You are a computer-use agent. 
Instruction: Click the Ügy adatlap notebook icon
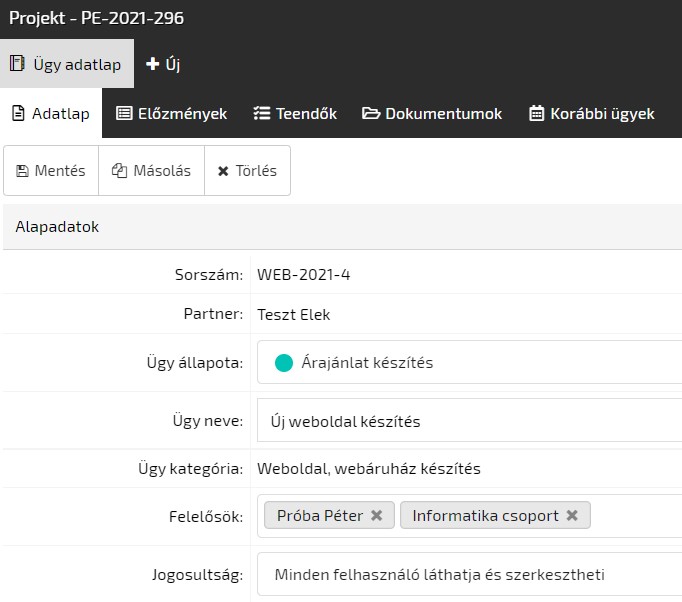17,65
